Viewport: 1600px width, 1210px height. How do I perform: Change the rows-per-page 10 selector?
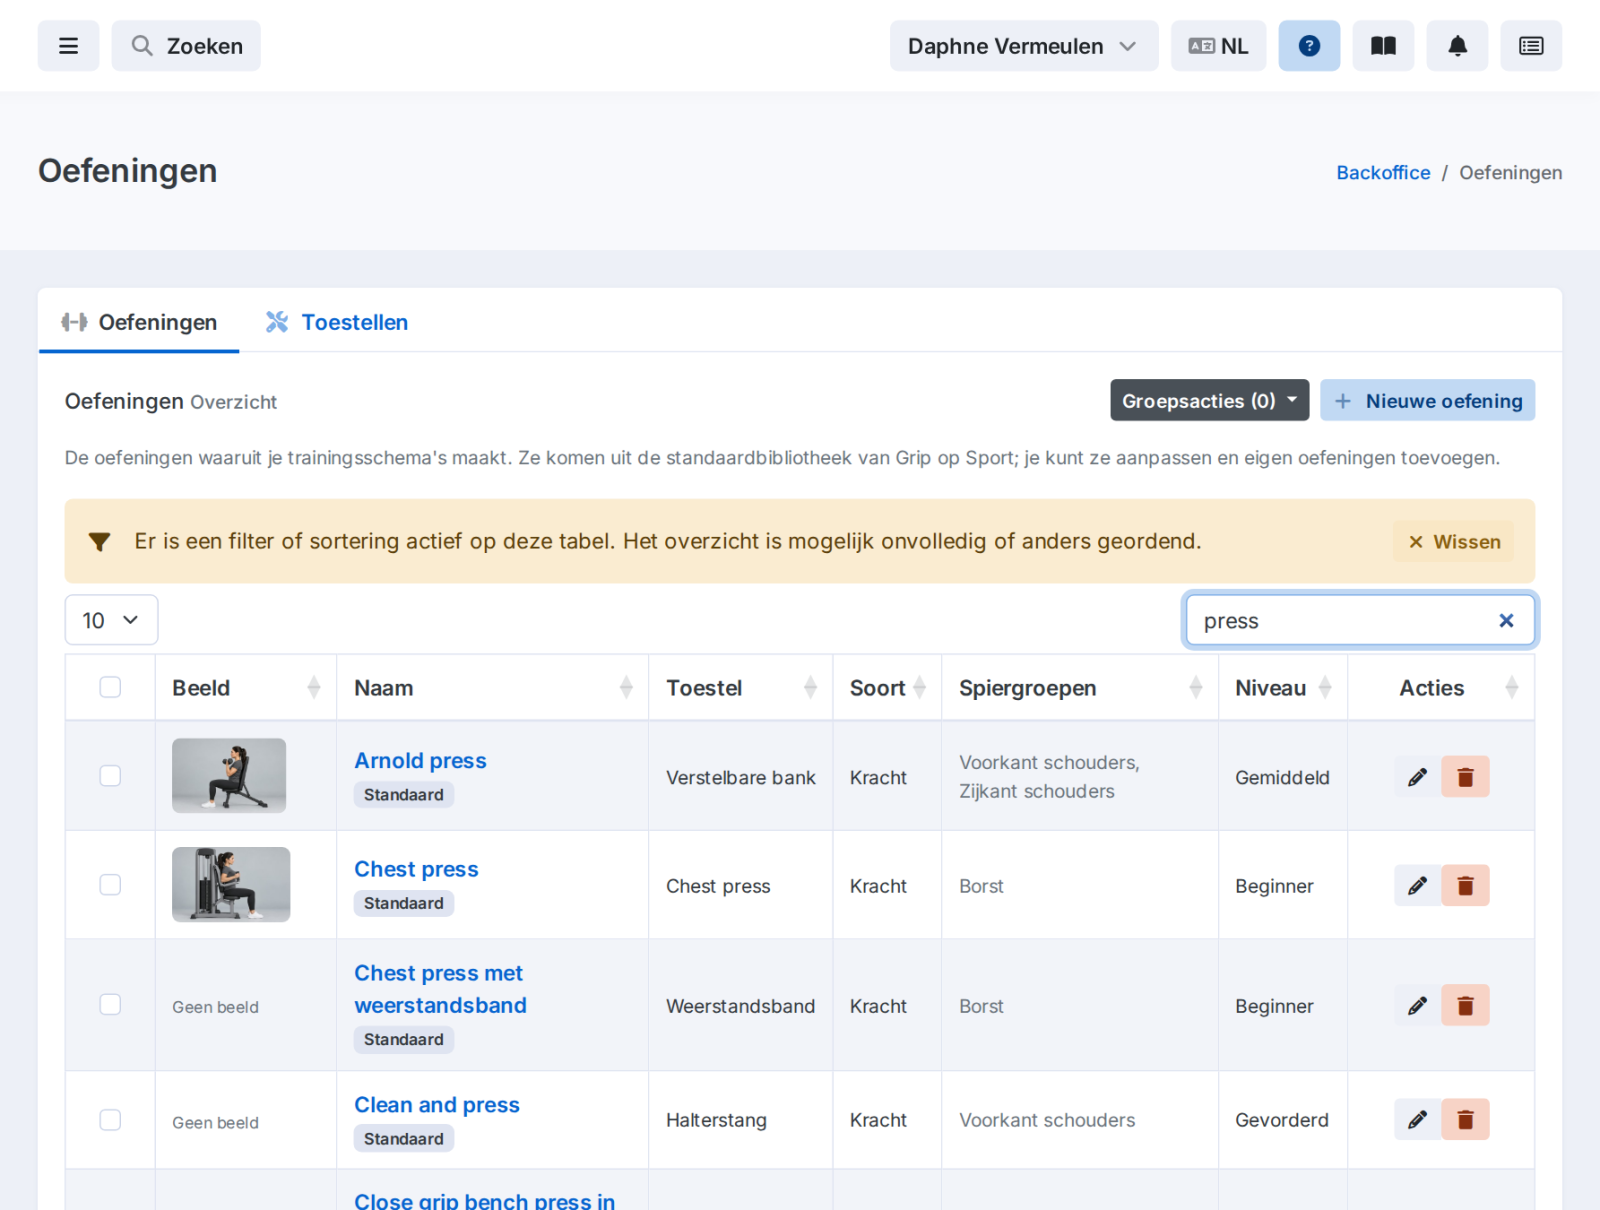click(111, 620)
